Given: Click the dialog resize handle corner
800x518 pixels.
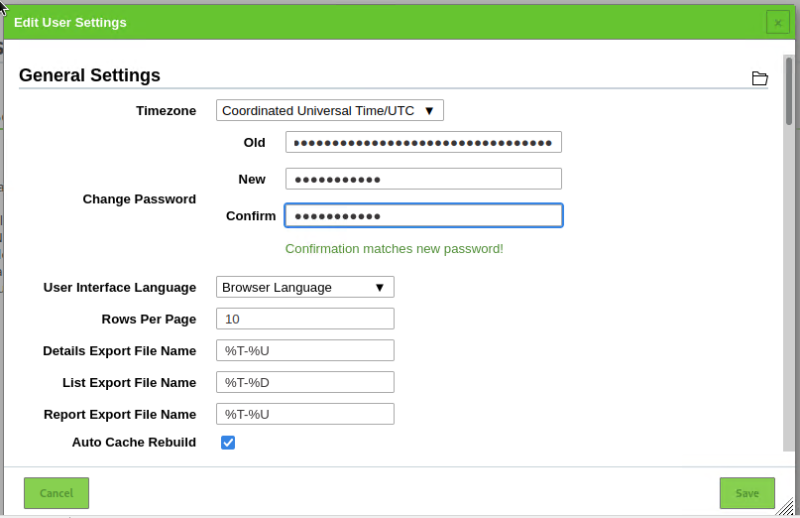Looking at the screenshot, I should tap(787, 507).
